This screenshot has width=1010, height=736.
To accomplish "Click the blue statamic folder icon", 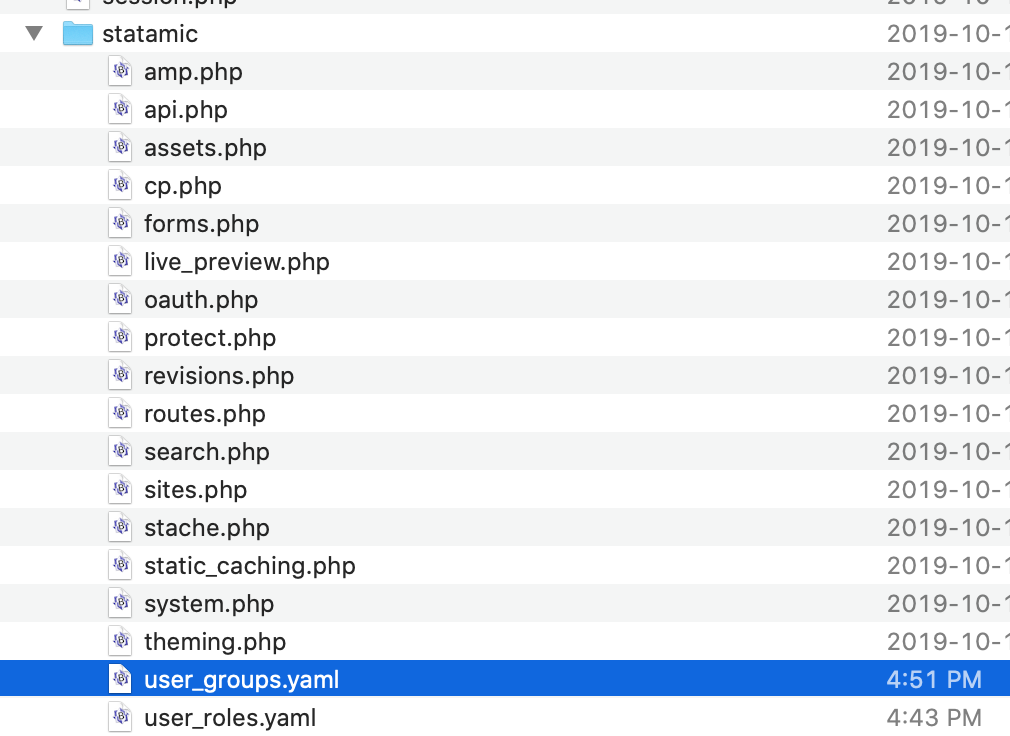I will [x=76, y=33].
